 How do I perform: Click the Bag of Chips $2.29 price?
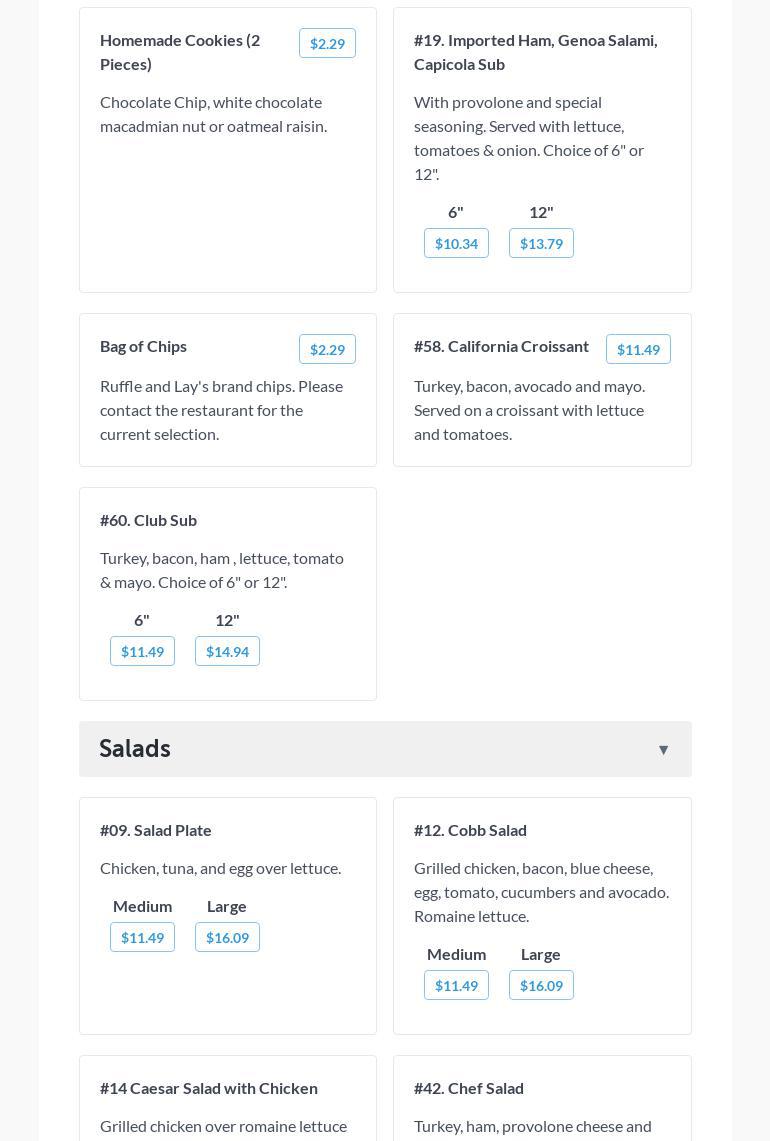(327, 349)
